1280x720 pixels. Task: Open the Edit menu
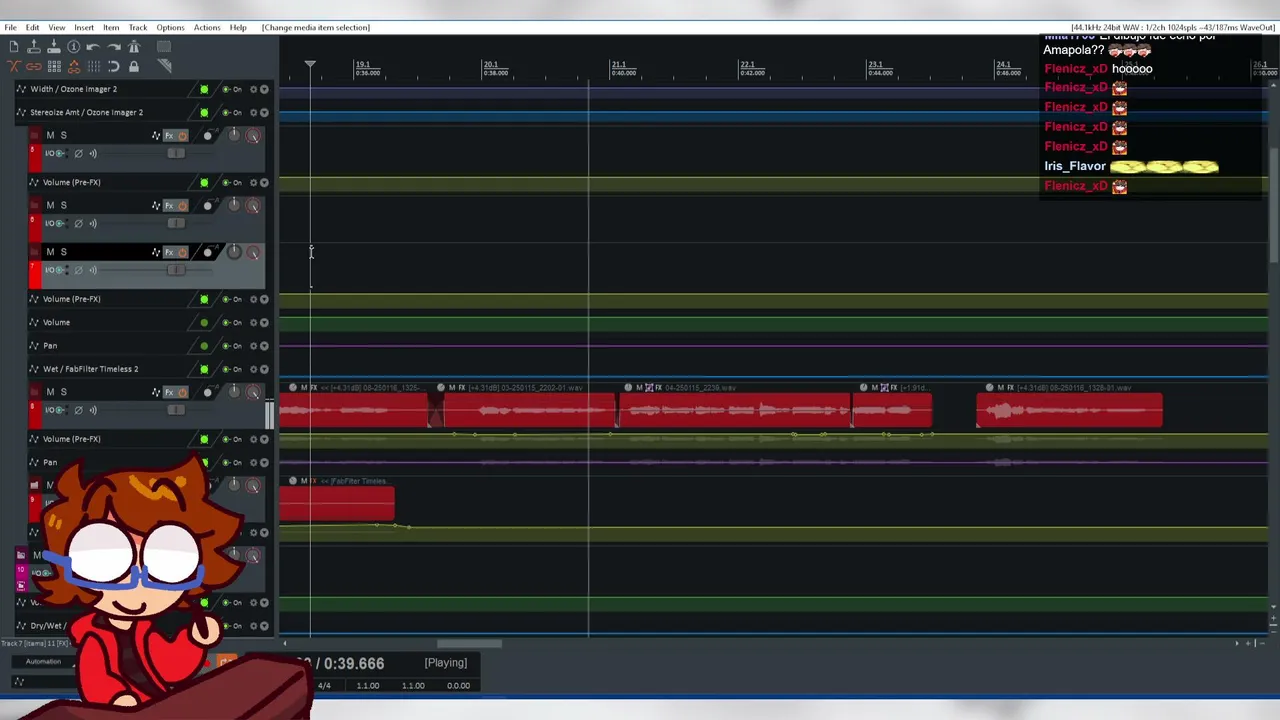[32, 27]
